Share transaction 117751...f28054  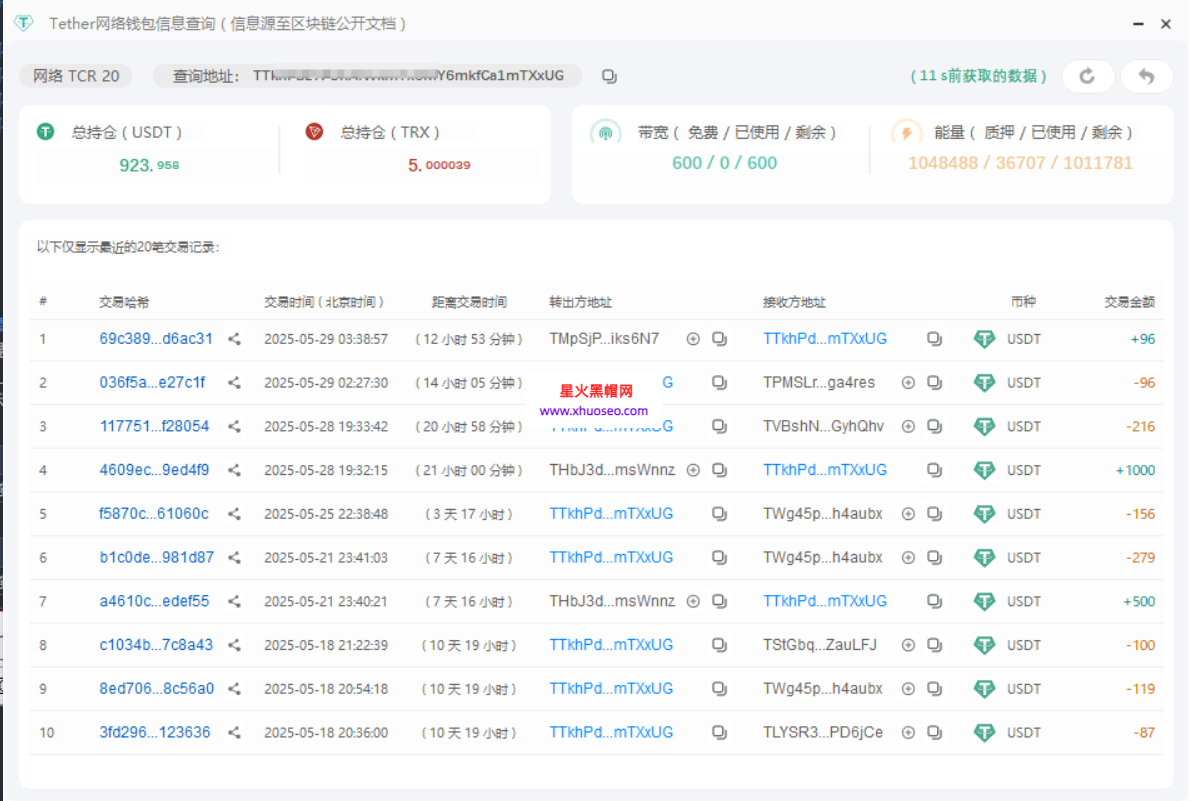pos(234,426)
